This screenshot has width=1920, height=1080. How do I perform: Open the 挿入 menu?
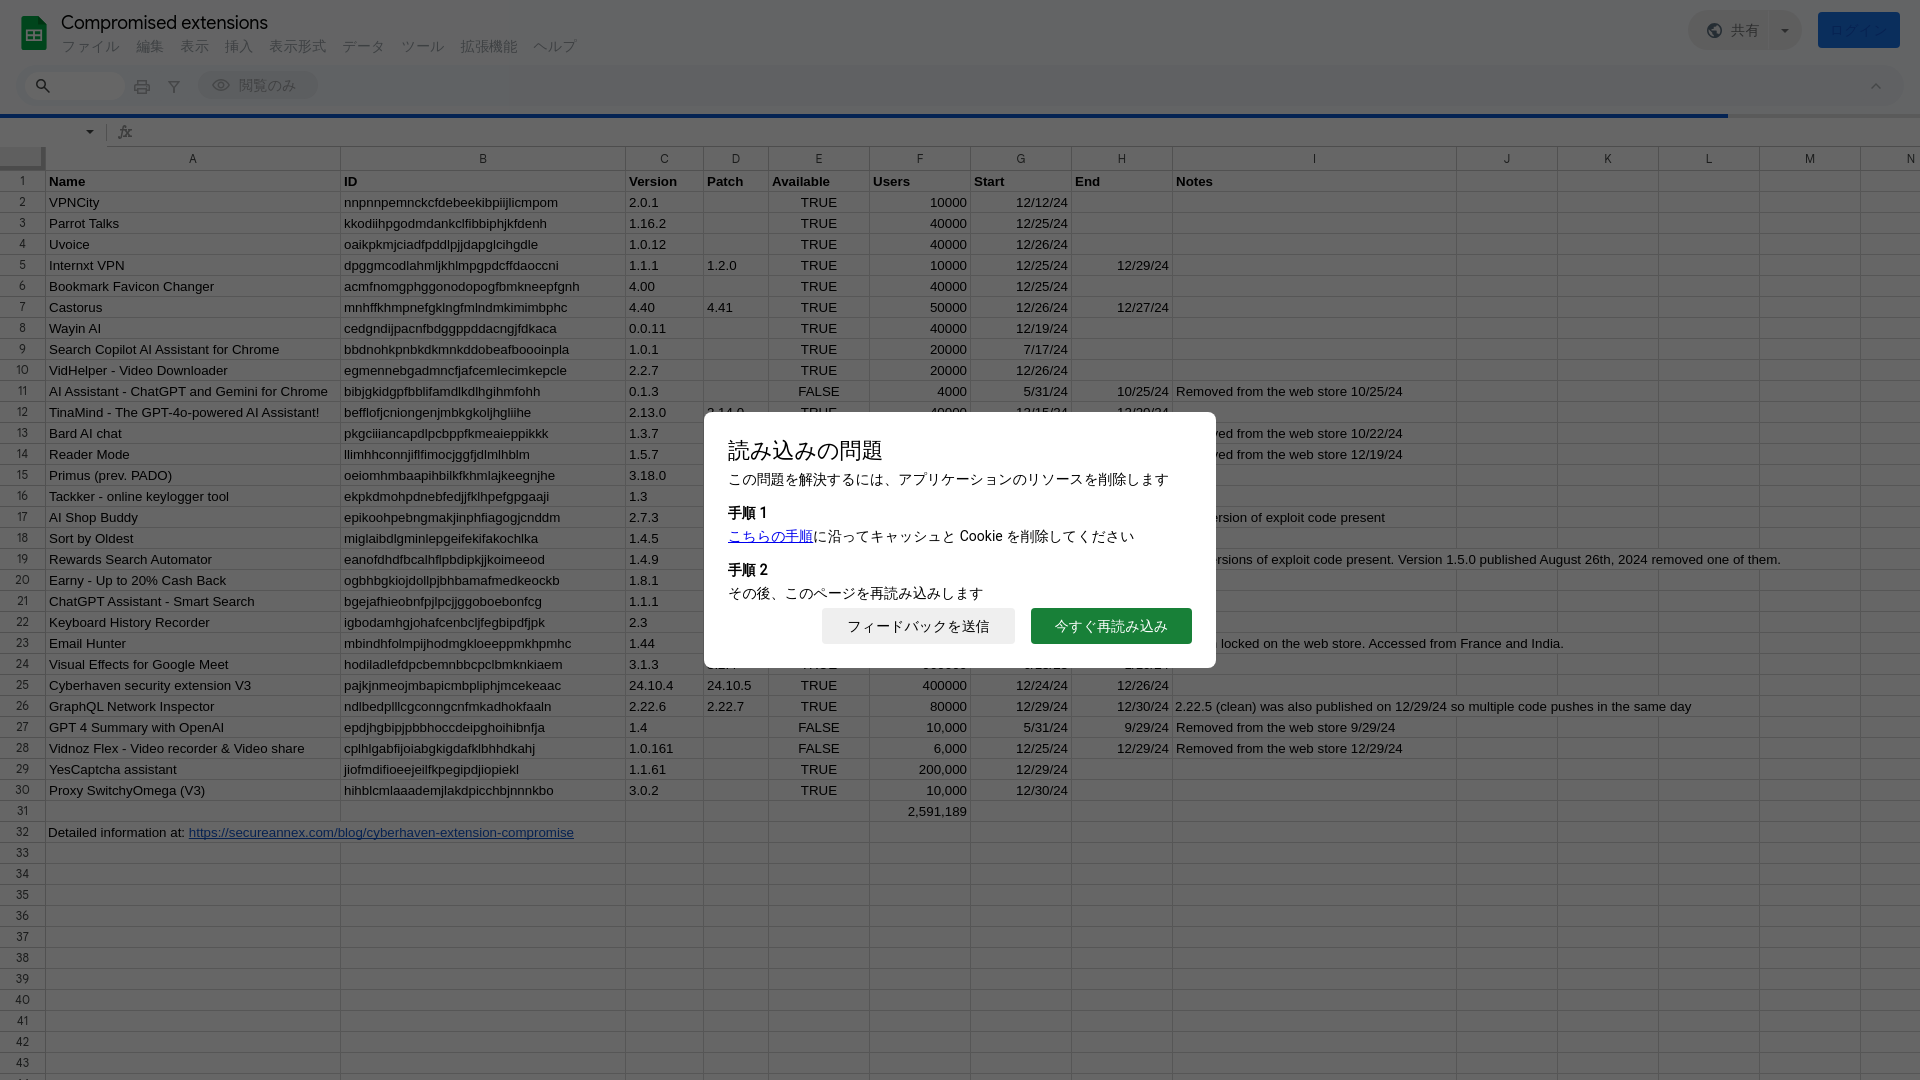pos(239,47)
